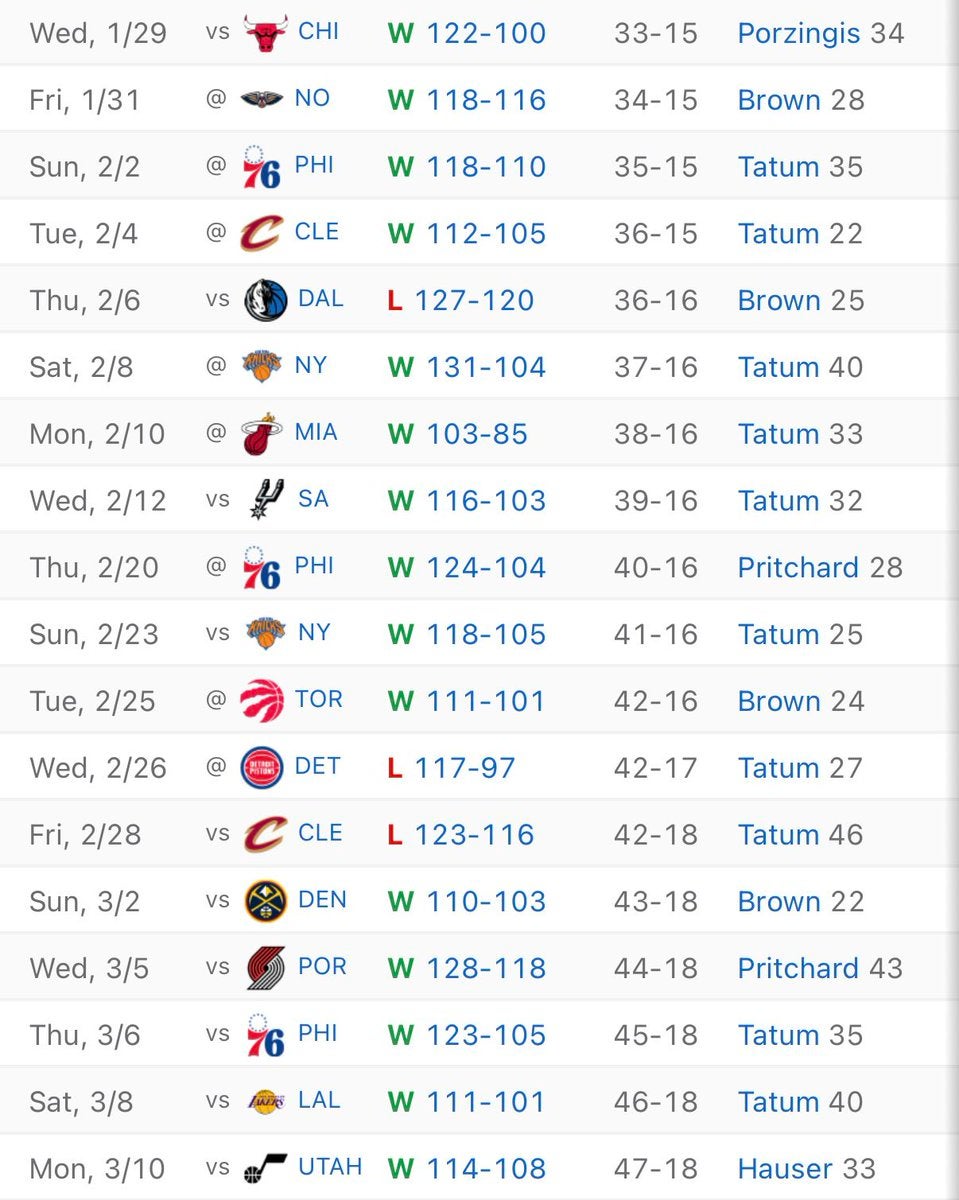Click the Utah Jazz logo

pos(265,1168)
